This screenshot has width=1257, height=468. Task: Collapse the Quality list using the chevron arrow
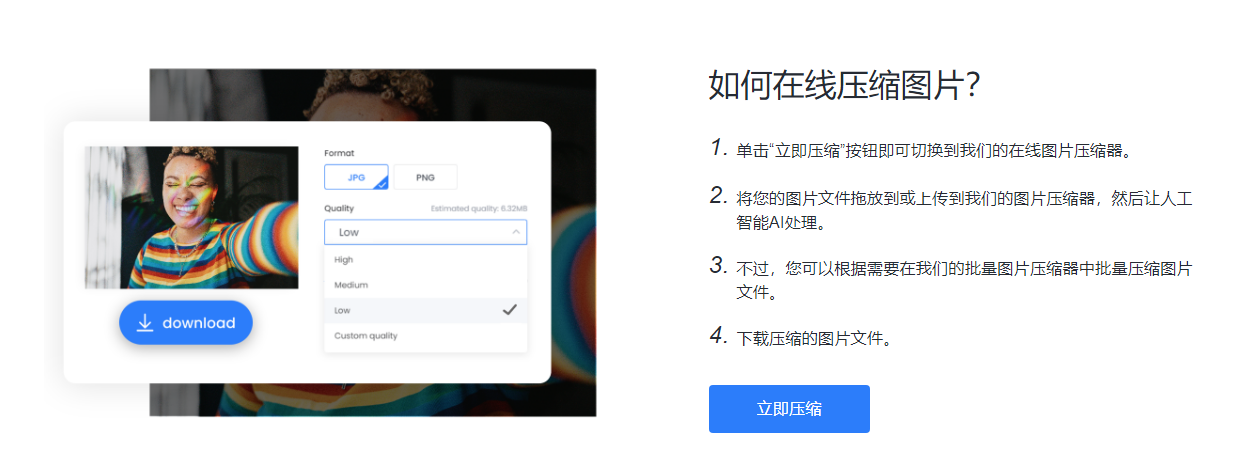pos(516,232)
